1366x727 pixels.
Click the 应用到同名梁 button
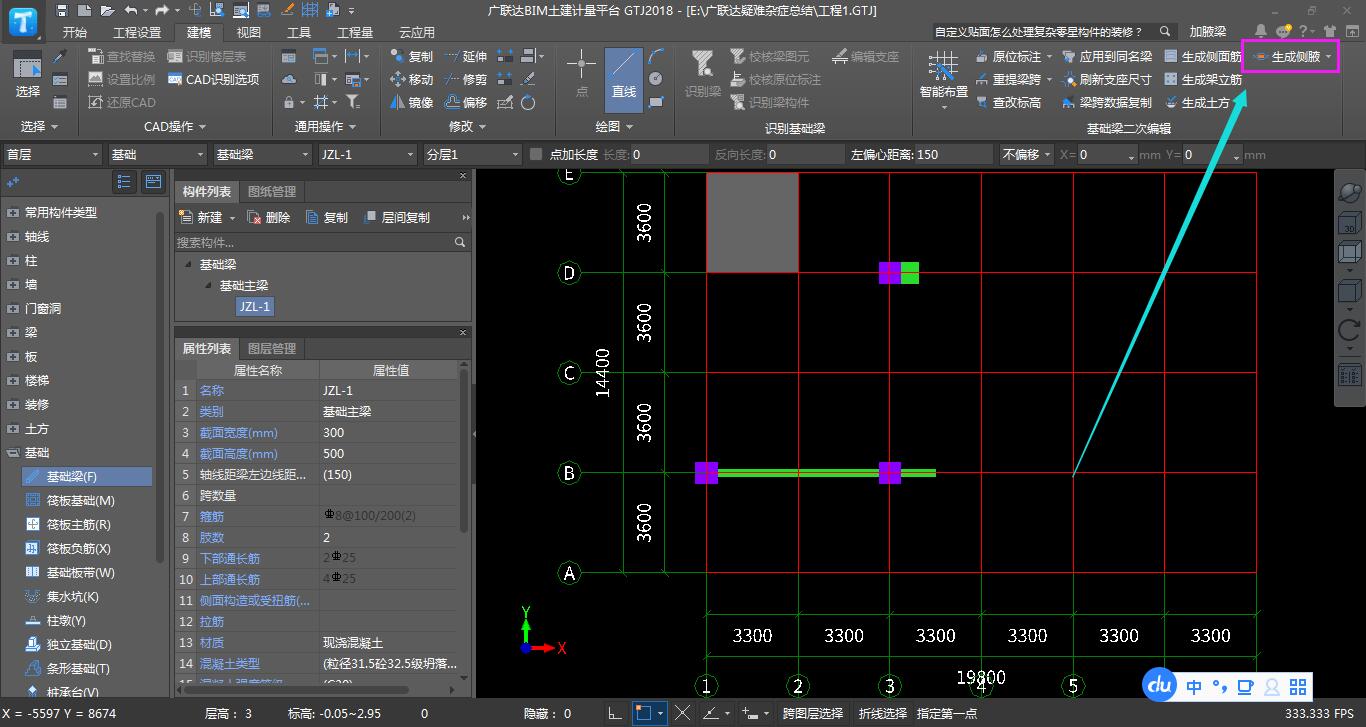coord(1107,57)
